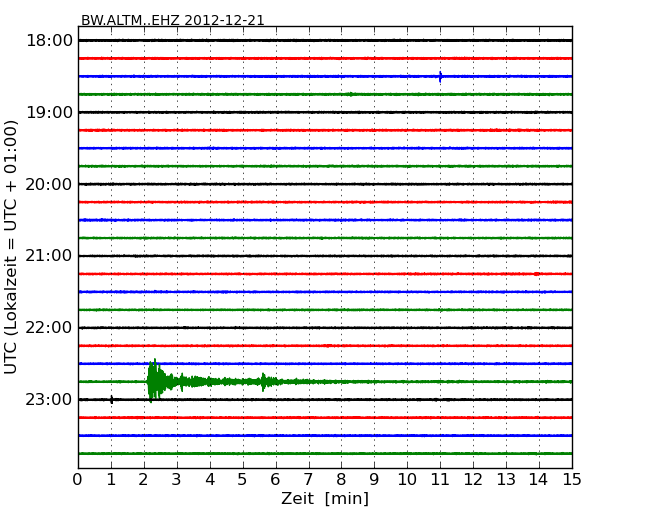Click the secondary green wave arrival near minute 5.6
This screenshot has height=520, width=650.
click(264, 382)
